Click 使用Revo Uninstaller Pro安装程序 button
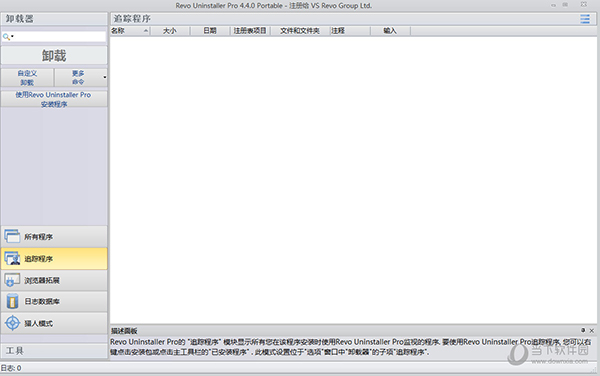Screen dimensions: 600x376 click(x=54, y=99)
